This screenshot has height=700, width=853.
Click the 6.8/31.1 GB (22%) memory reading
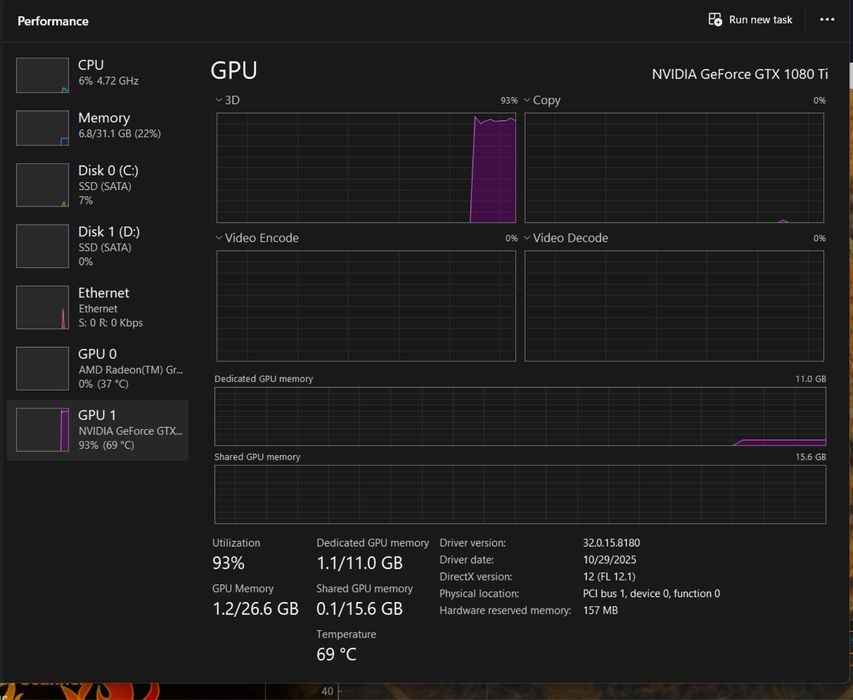point(119,134)
